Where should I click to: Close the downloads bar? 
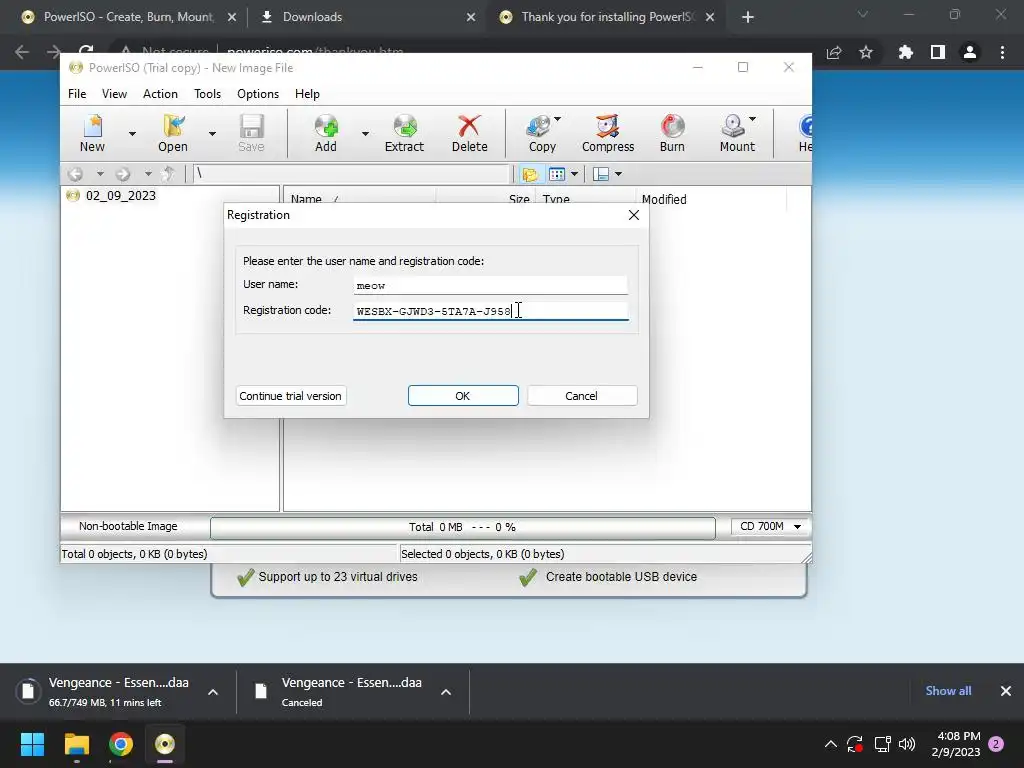1006,691
